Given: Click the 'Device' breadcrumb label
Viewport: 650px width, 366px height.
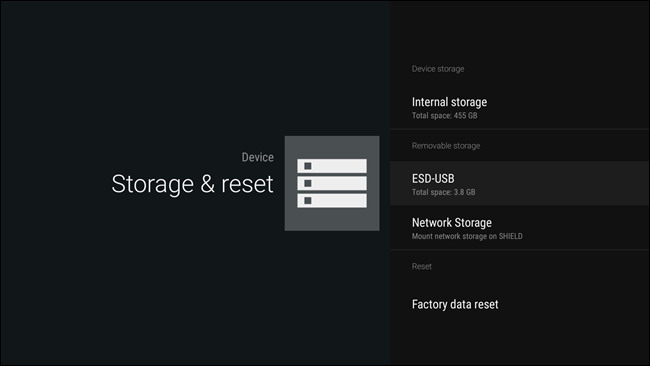Looking at the screenshot, I should coord(257,157).
